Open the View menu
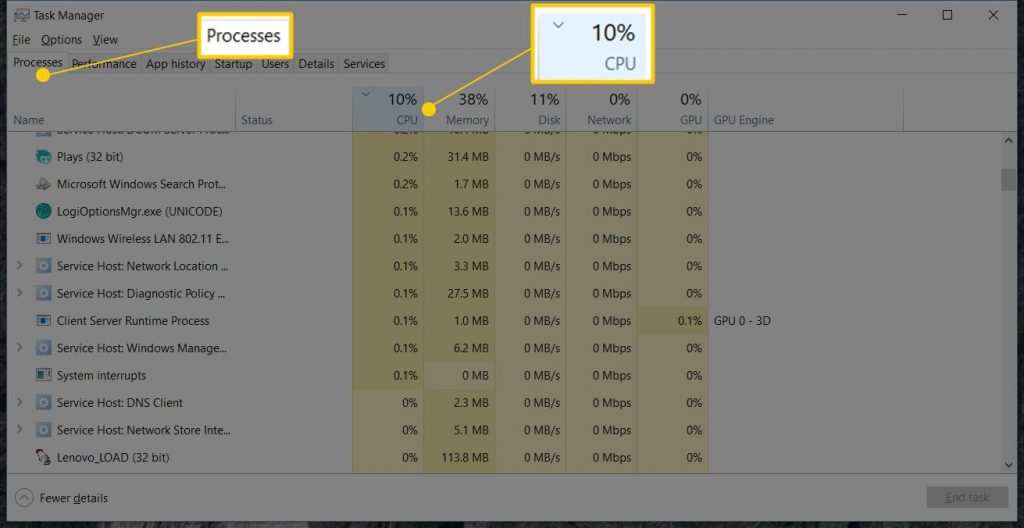Screen dimensions: 1024x528 (x=105, y=40)
